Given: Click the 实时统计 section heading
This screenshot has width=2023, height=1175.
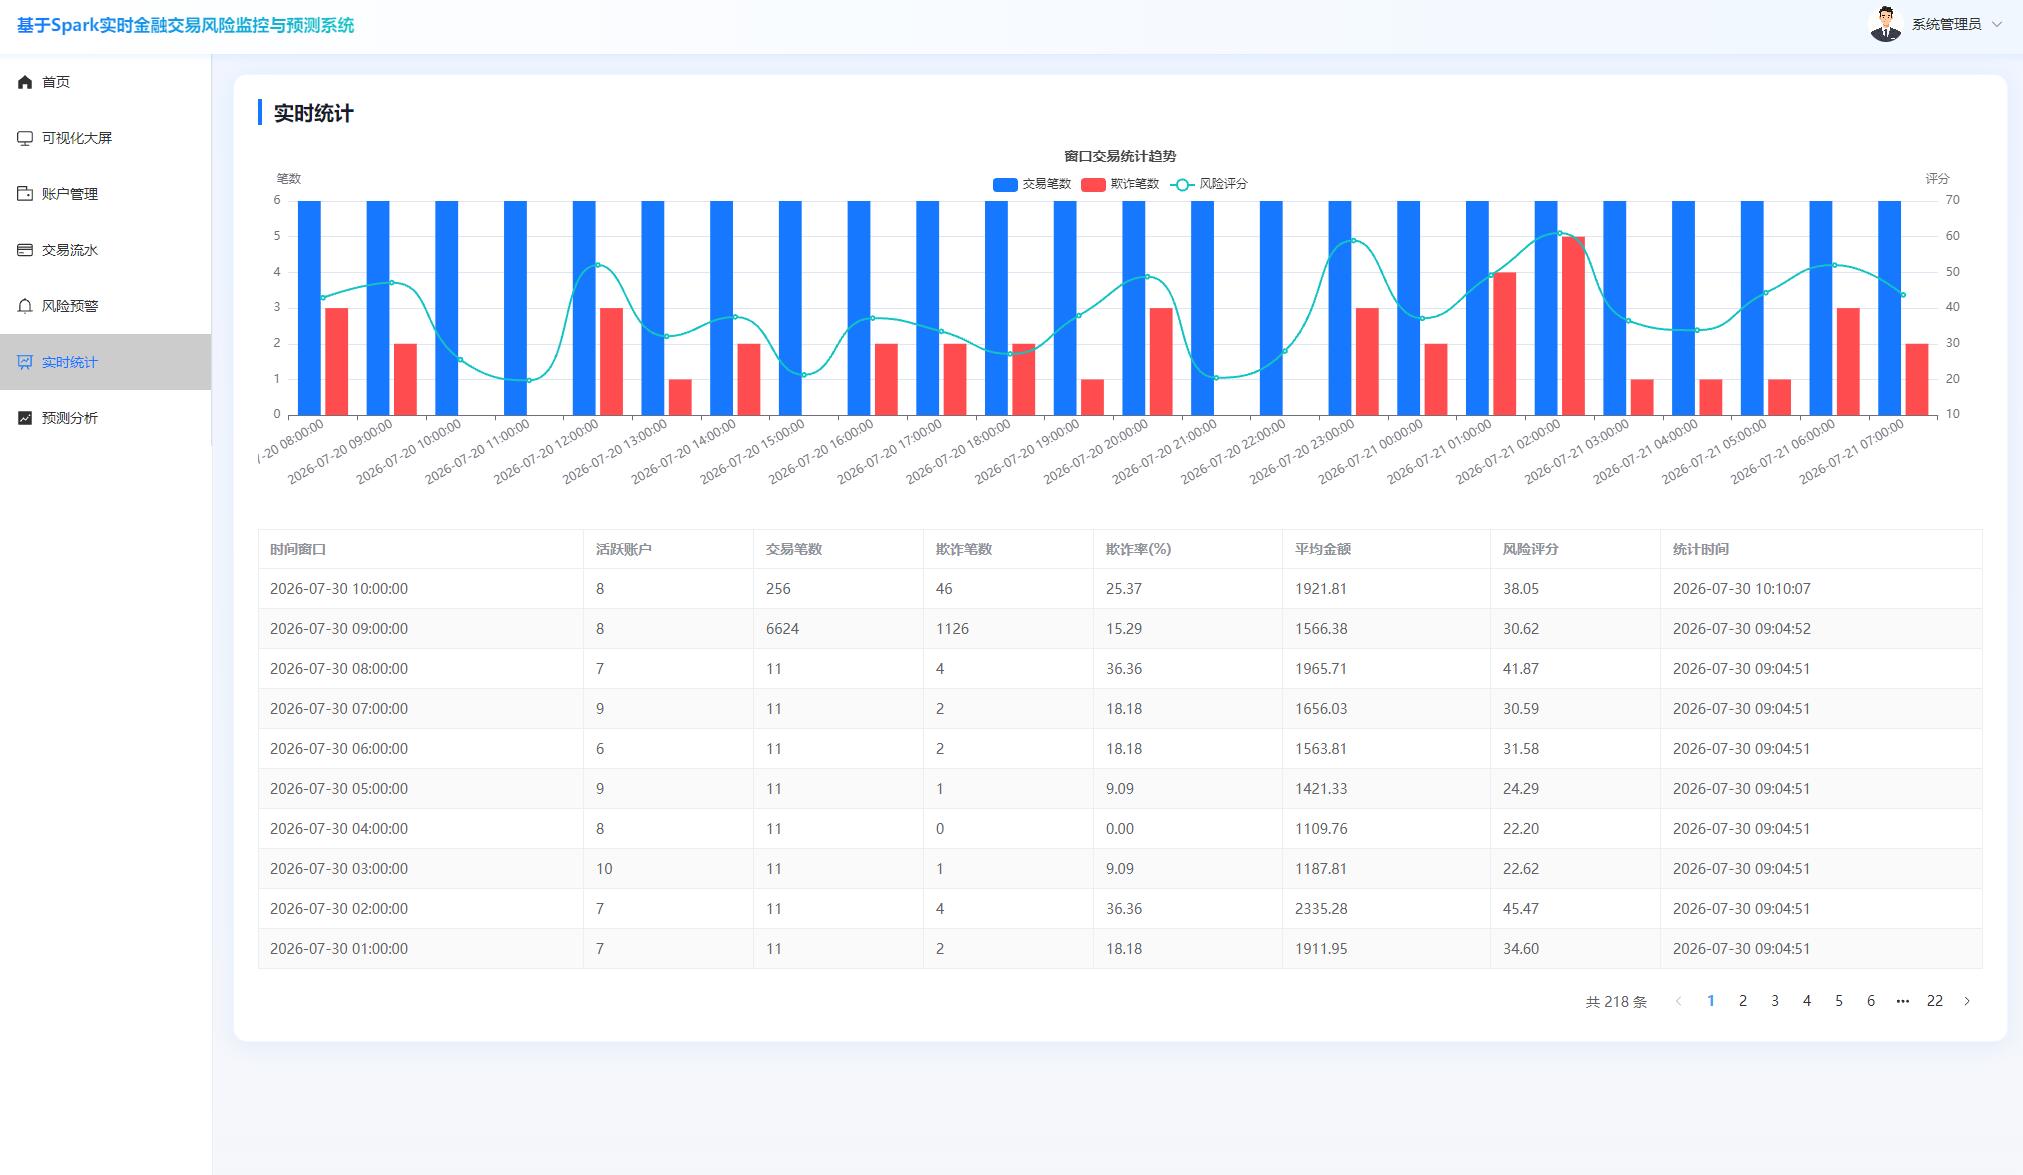Looking at the screenshot, I should tap(313, 113).
